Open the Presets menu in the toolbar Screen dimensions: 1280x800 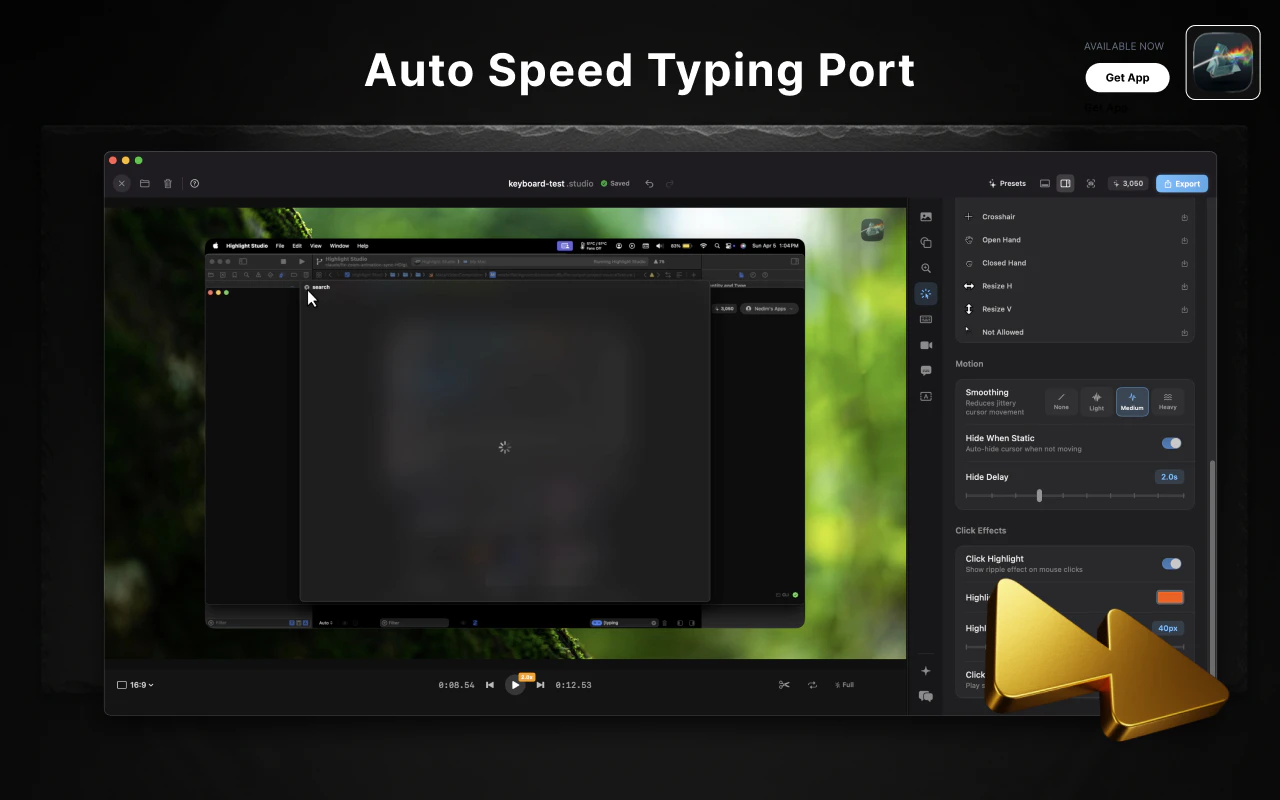coord(1007,183)
